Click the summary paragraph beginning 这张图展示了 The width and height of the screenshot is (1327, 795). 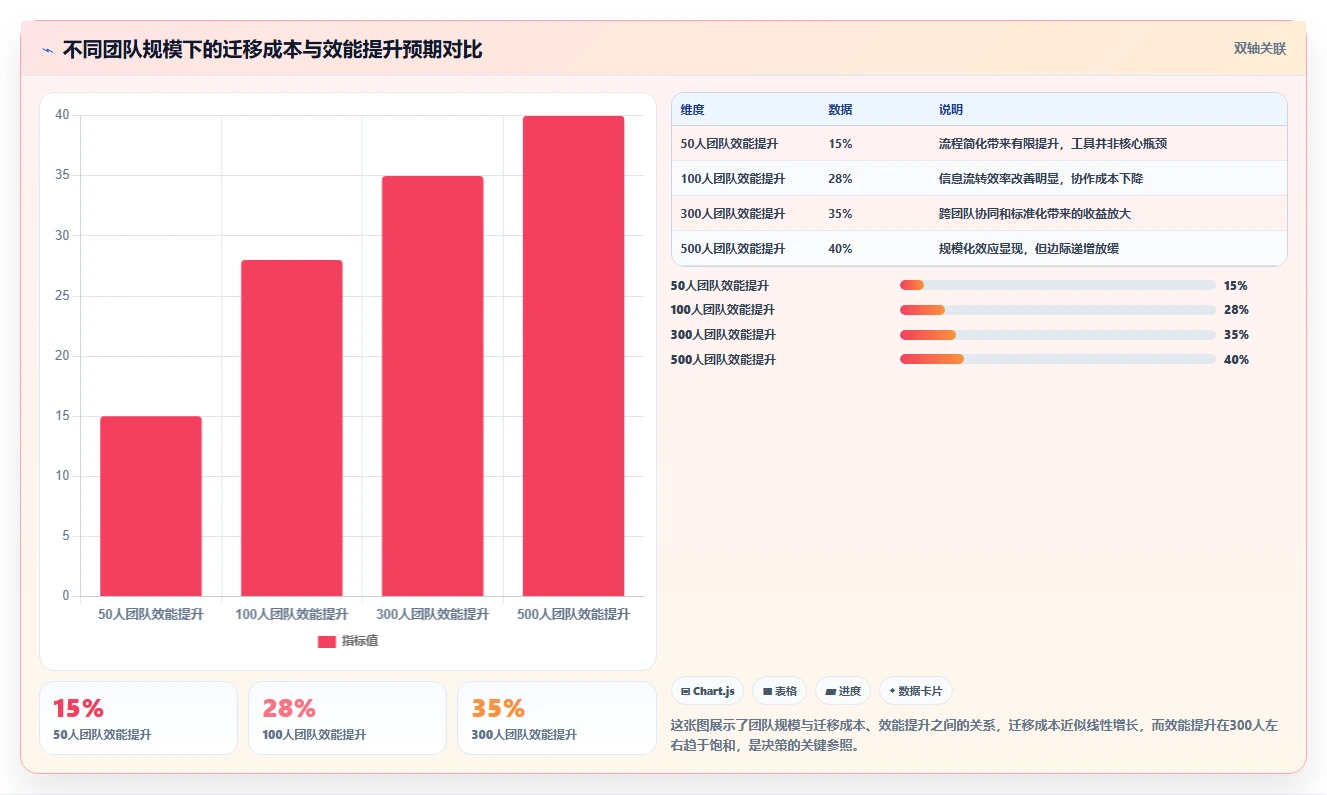[x=974, y=735]
